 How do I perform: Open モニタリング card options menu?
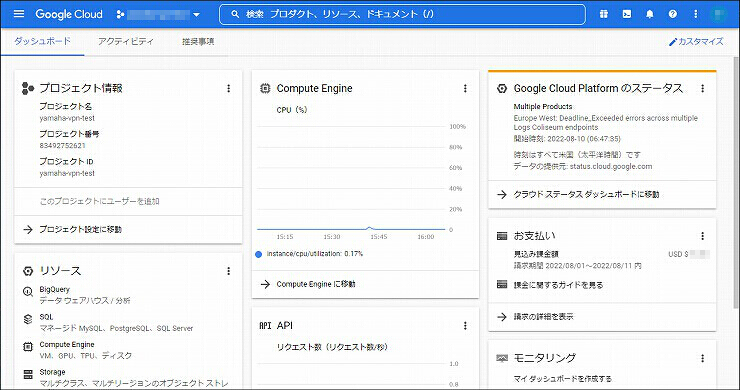(x=702, y=358)
